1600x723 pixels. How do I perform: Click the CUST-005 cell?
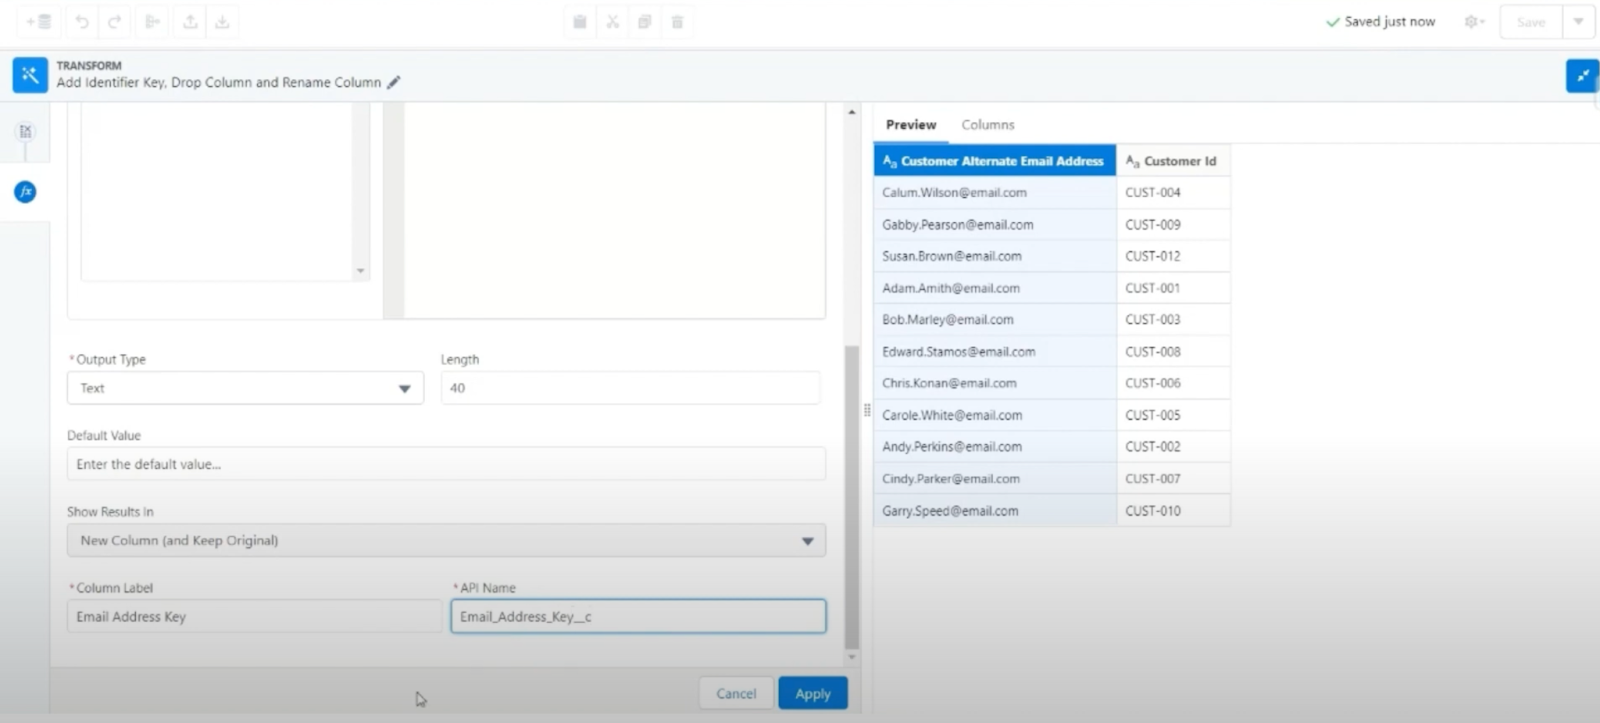(1173, 415)
